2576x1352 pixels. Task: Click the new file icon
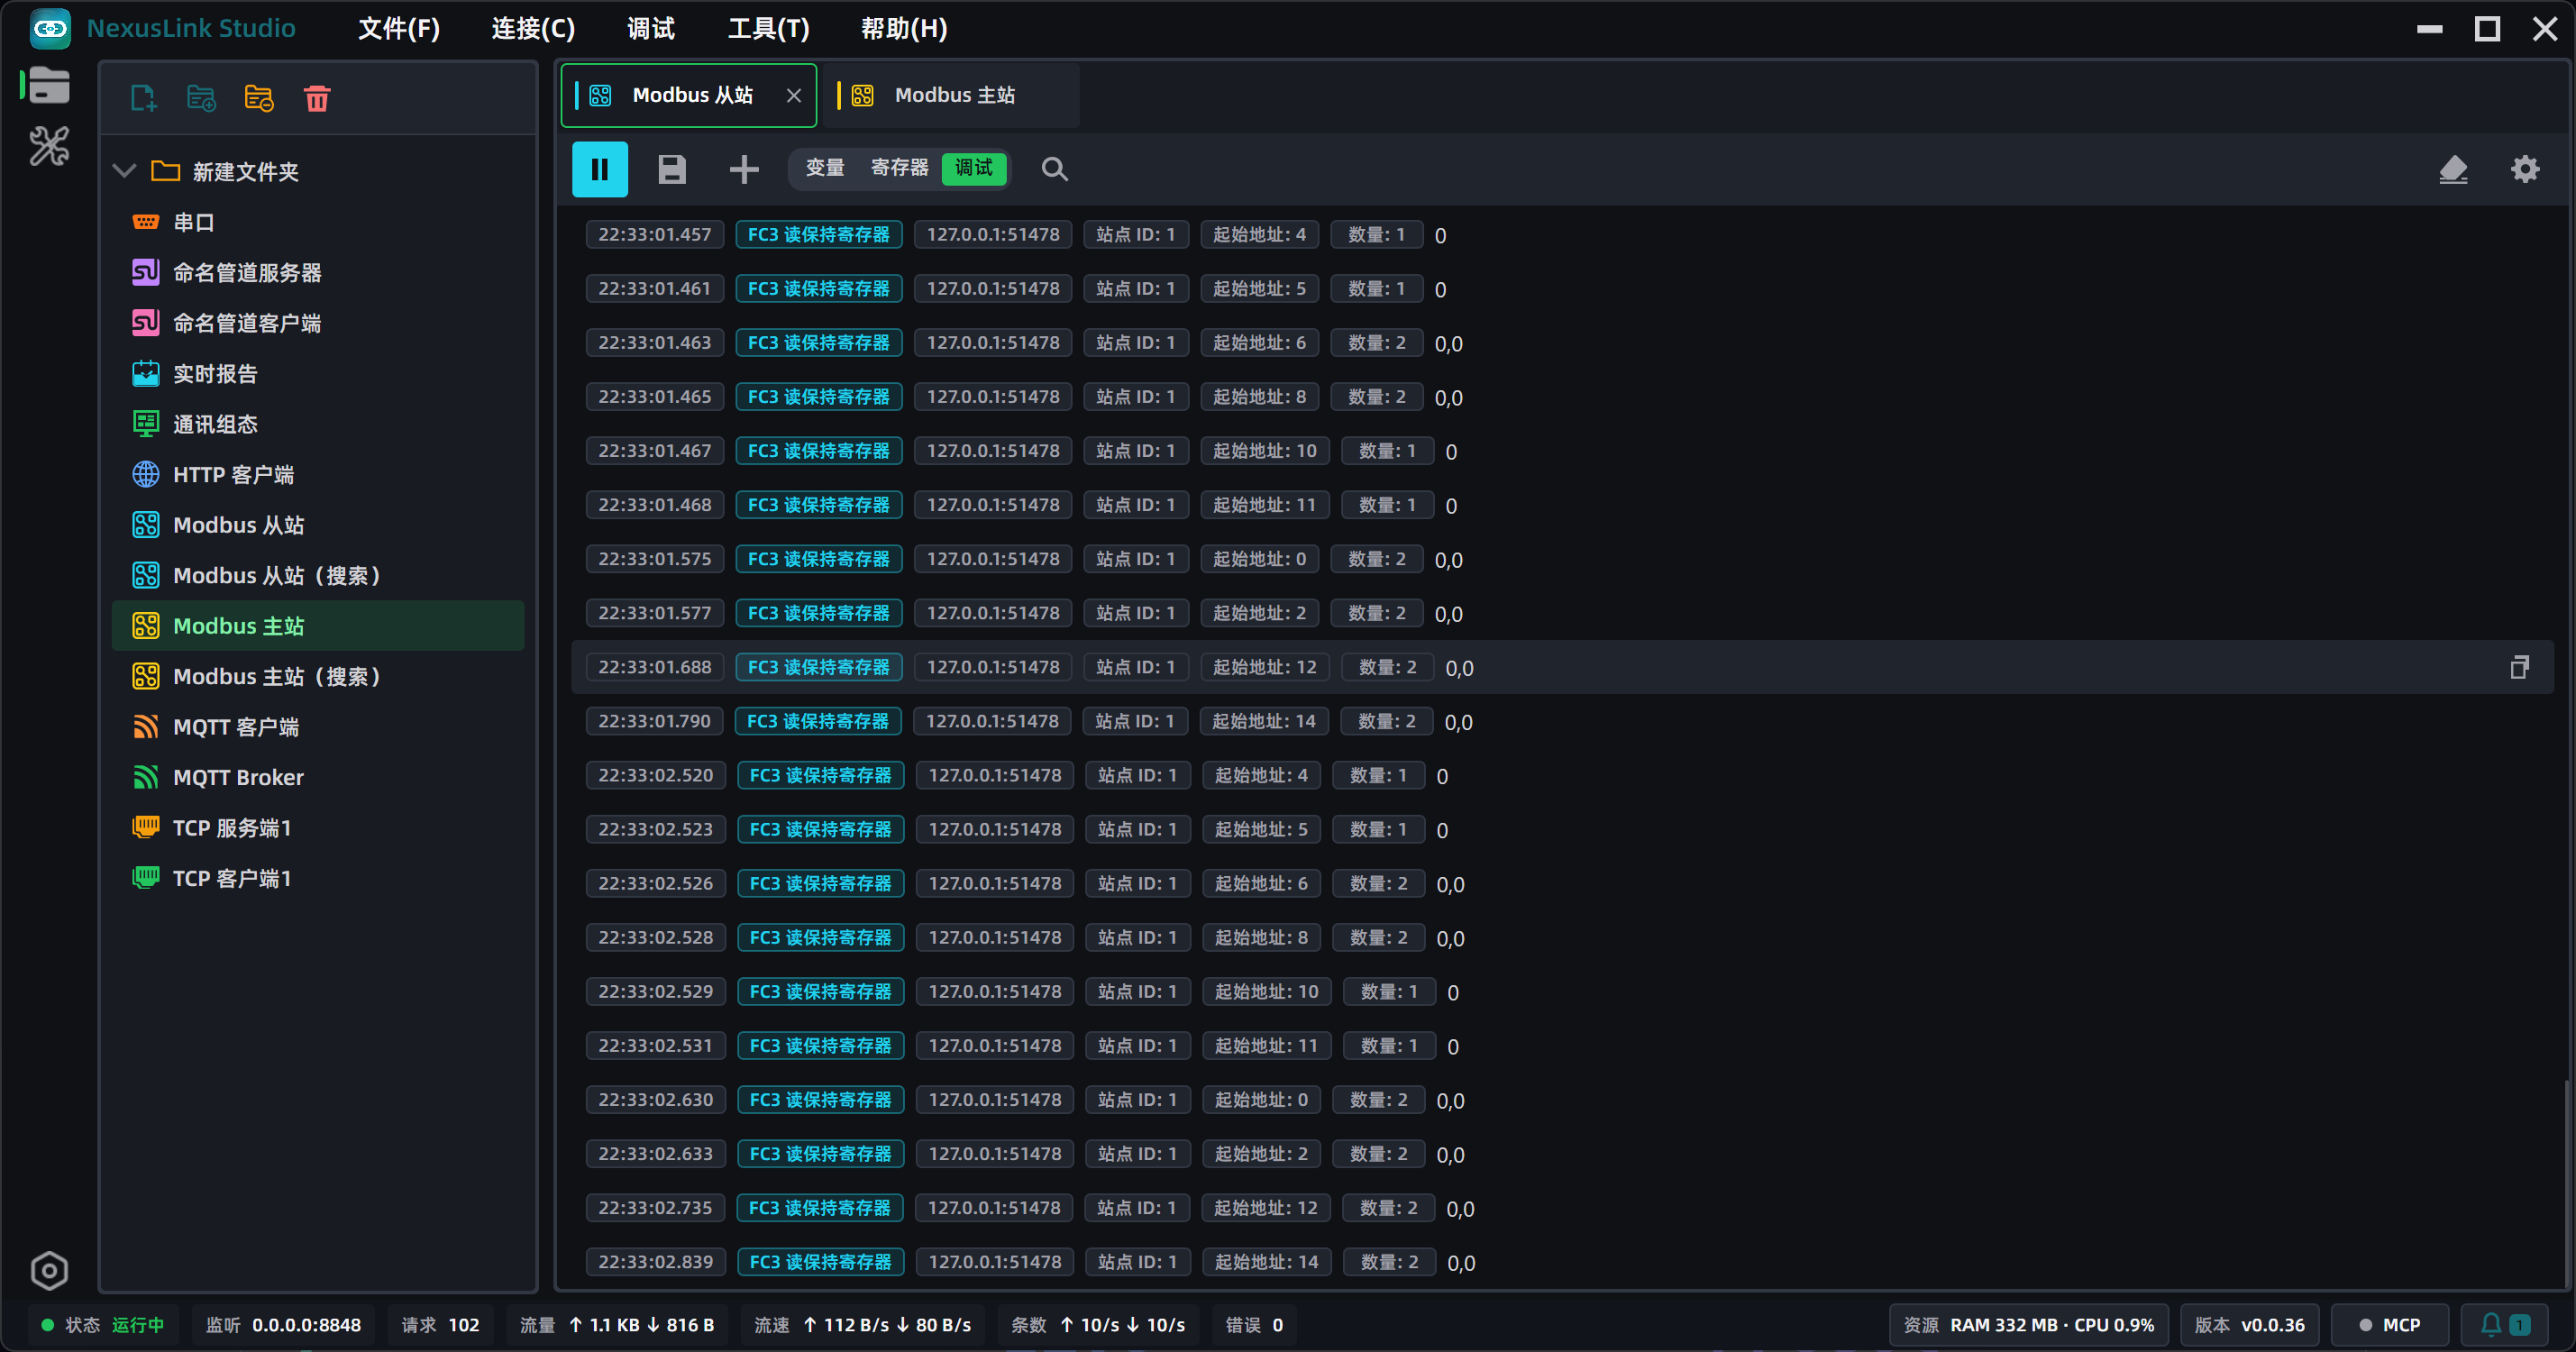pyautogui.click(x=144, y=98)
